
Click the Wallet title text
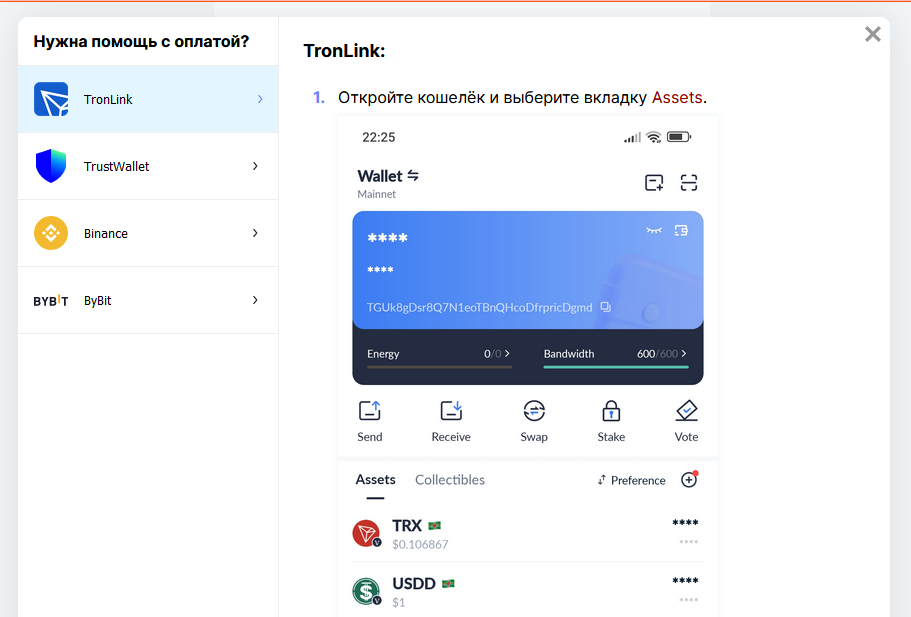click(380, 176)
